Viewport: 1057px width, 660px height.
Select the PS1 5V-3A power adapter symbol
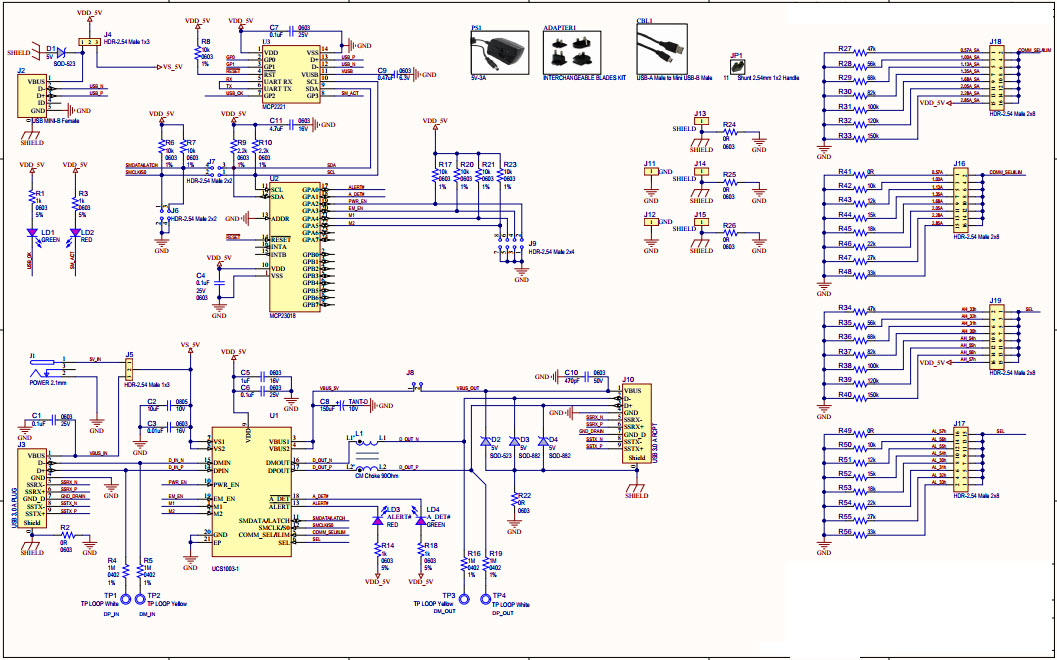click(499, 49)
